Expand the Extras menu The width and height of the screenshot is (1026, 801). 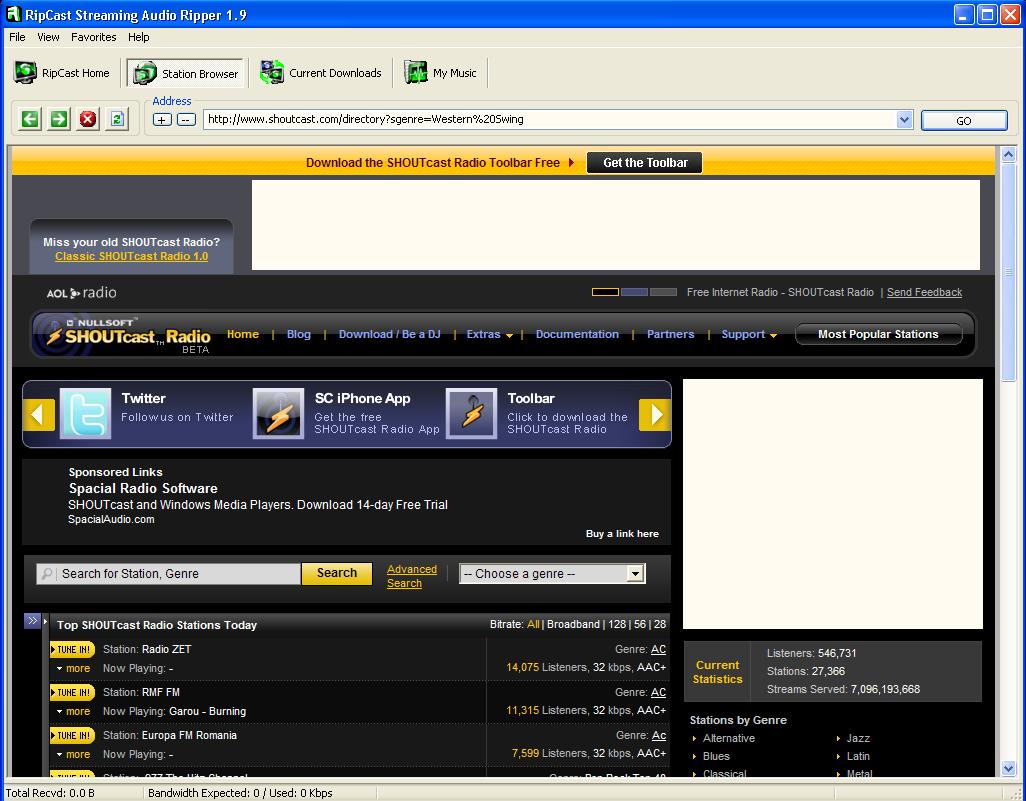489,334
